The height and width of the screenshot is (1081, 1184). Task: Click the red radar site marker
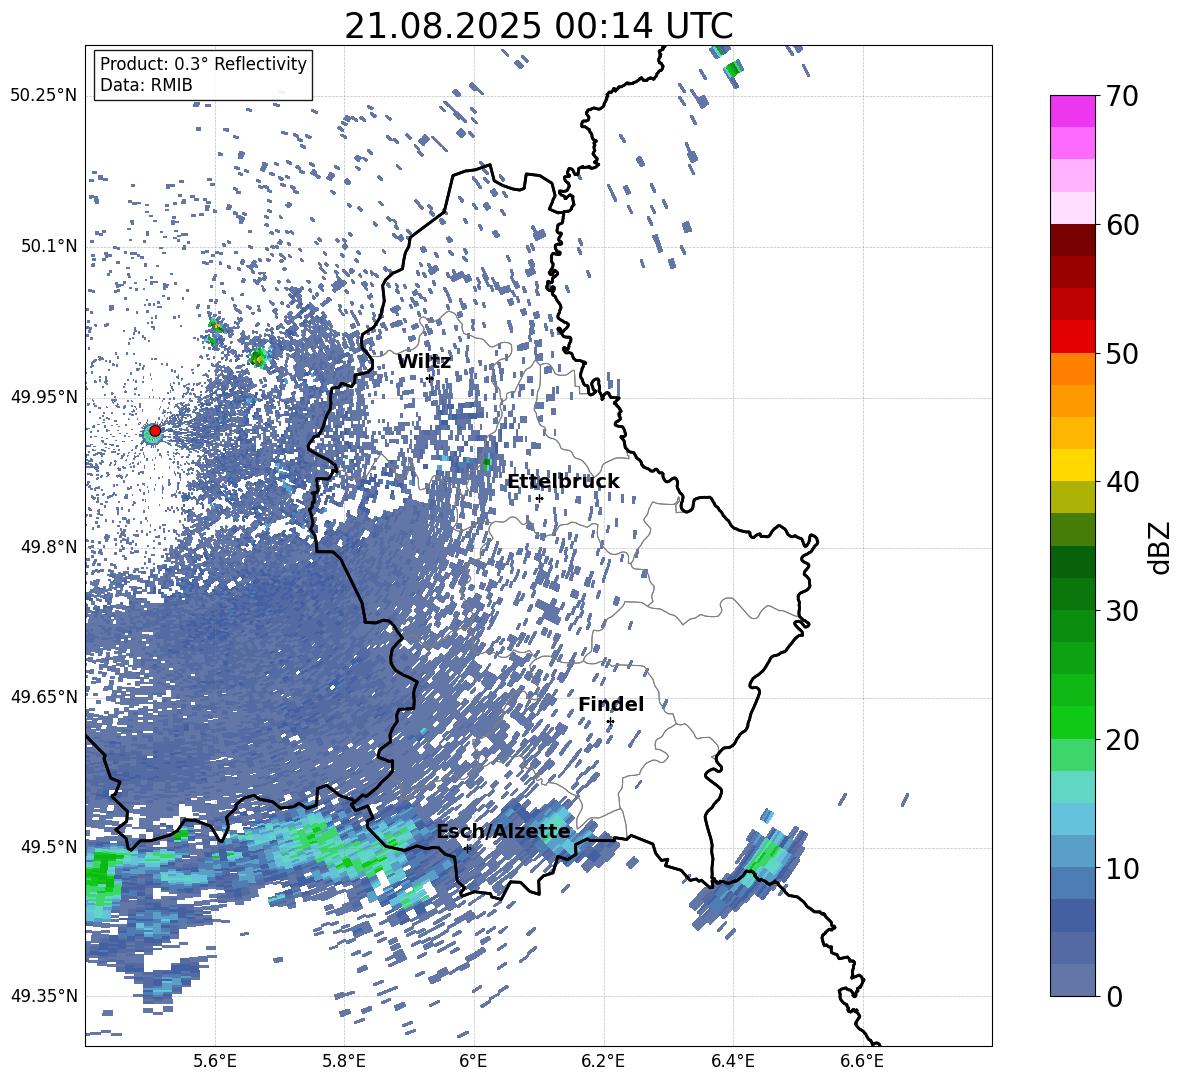click(x=155, y=430)
